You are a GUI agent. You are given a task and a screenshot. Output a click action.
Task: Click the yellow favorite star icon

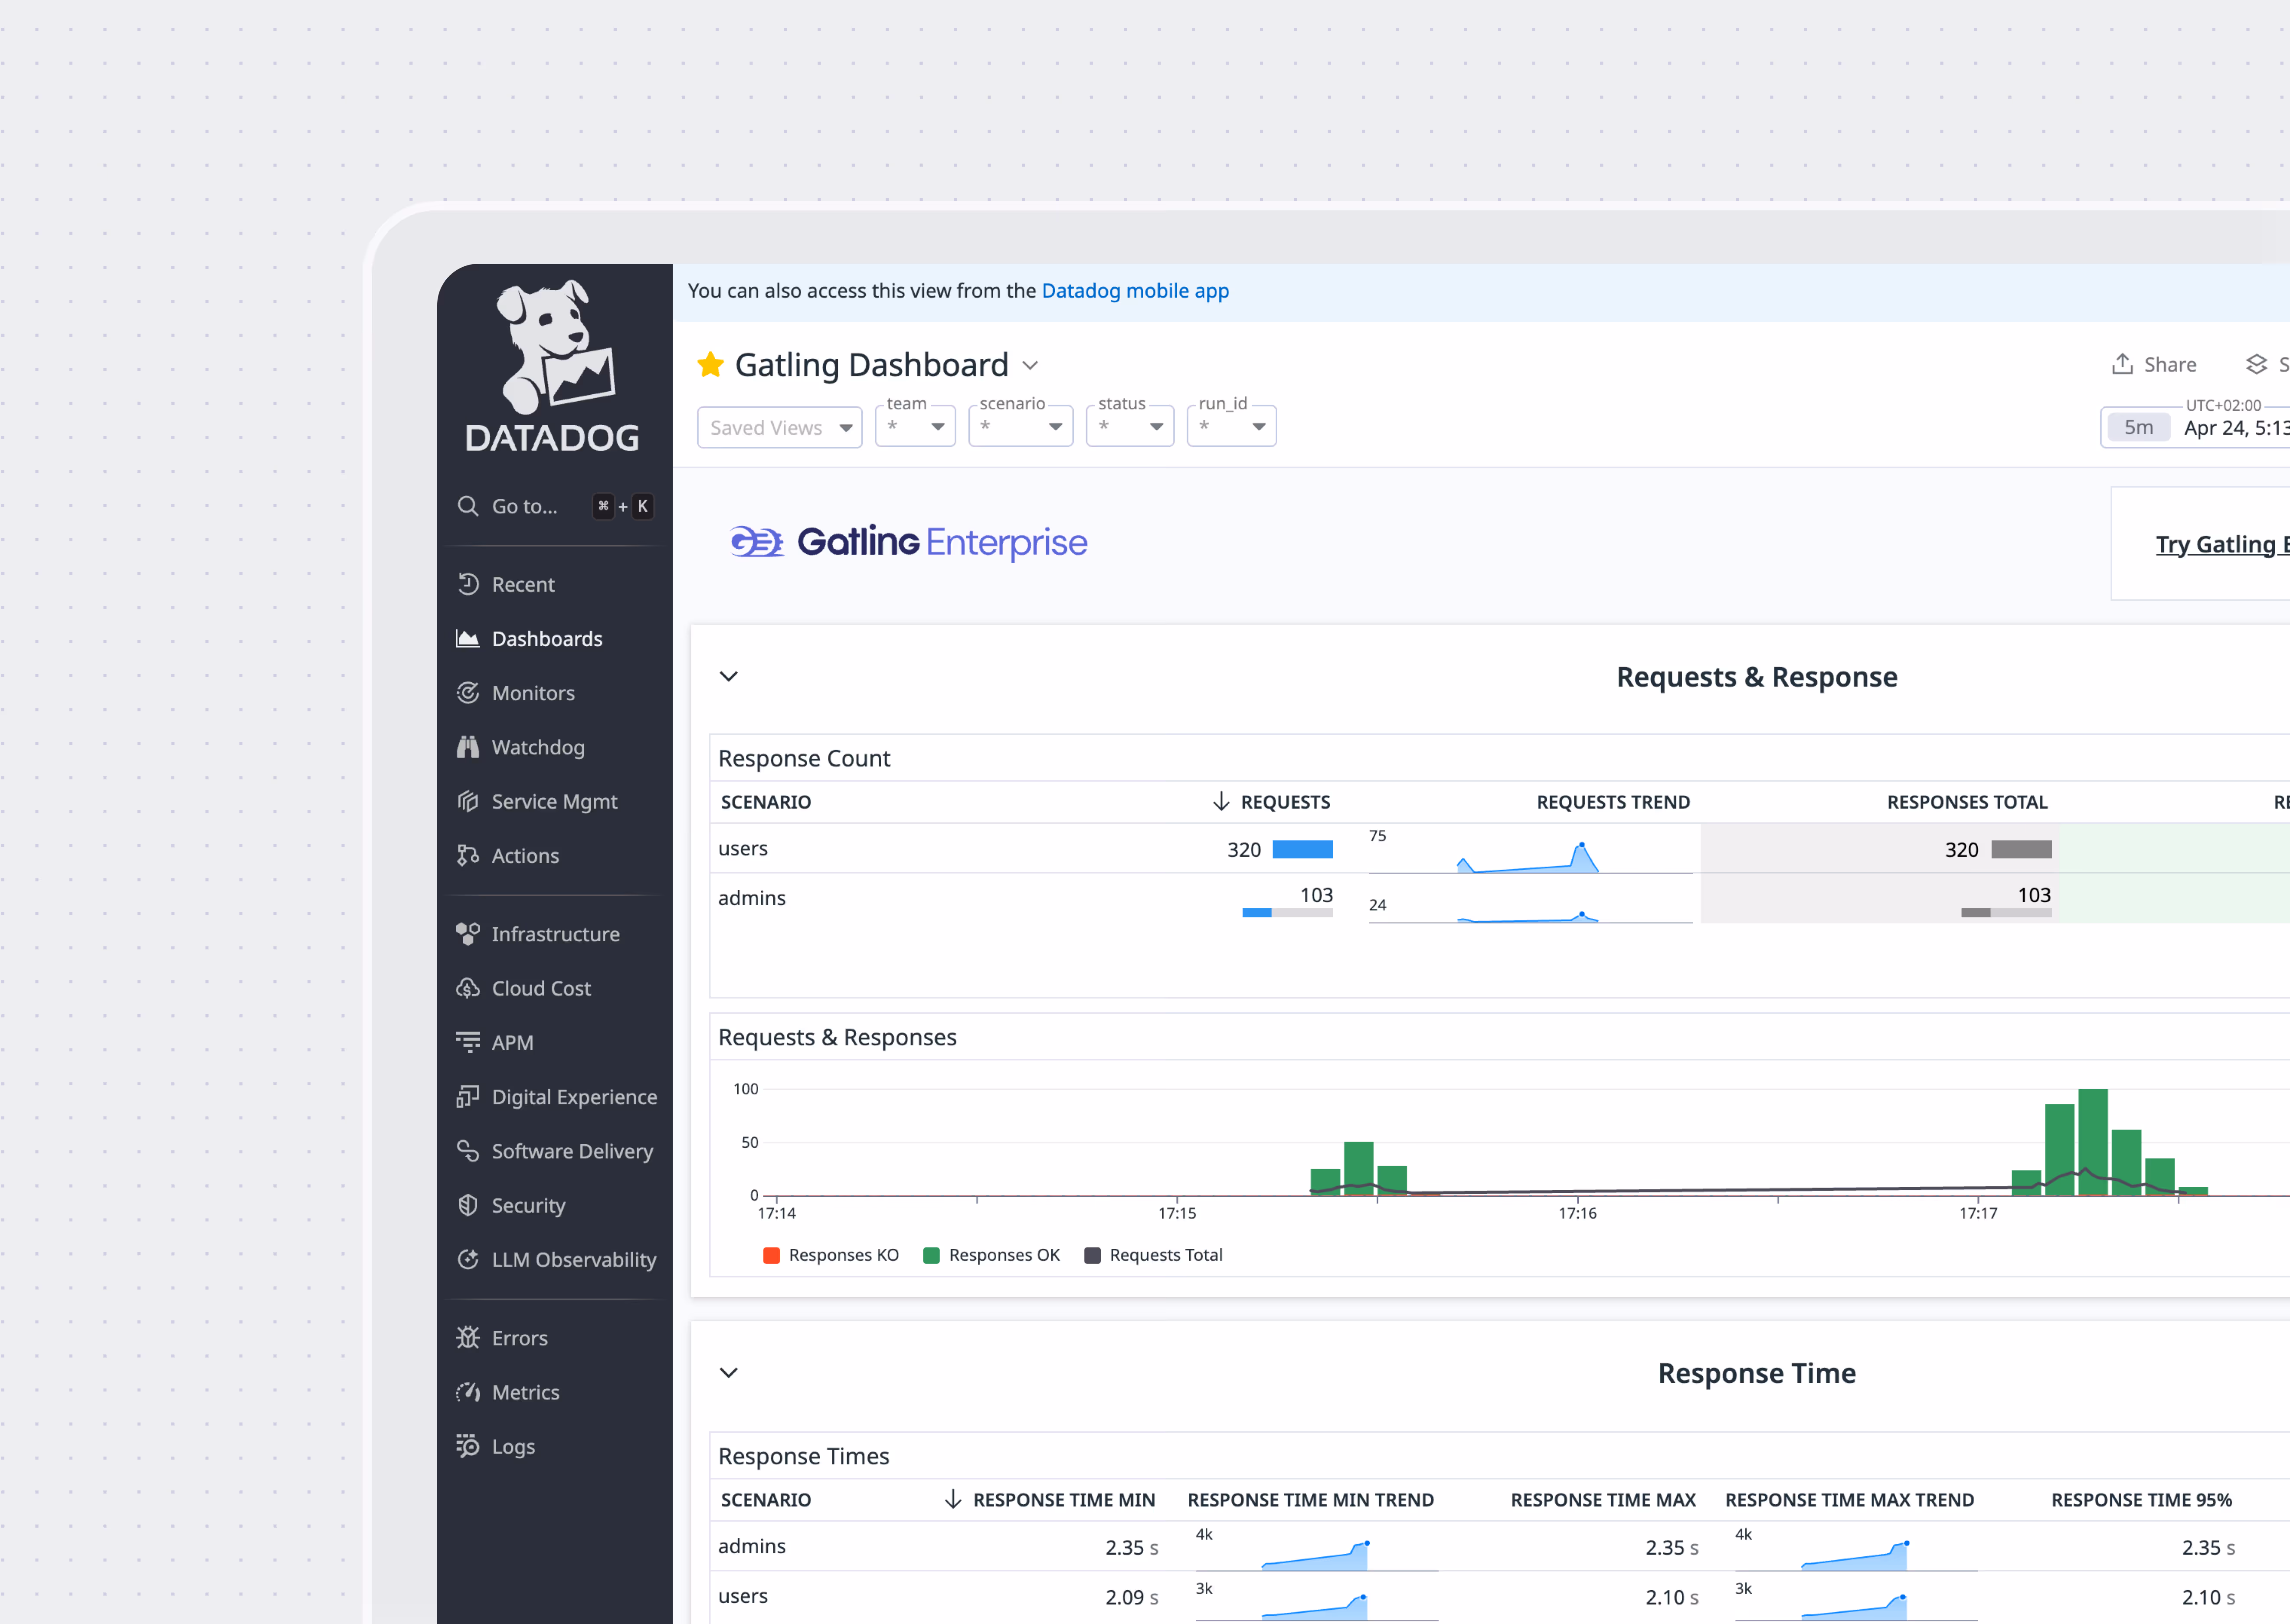click(710, 365)
